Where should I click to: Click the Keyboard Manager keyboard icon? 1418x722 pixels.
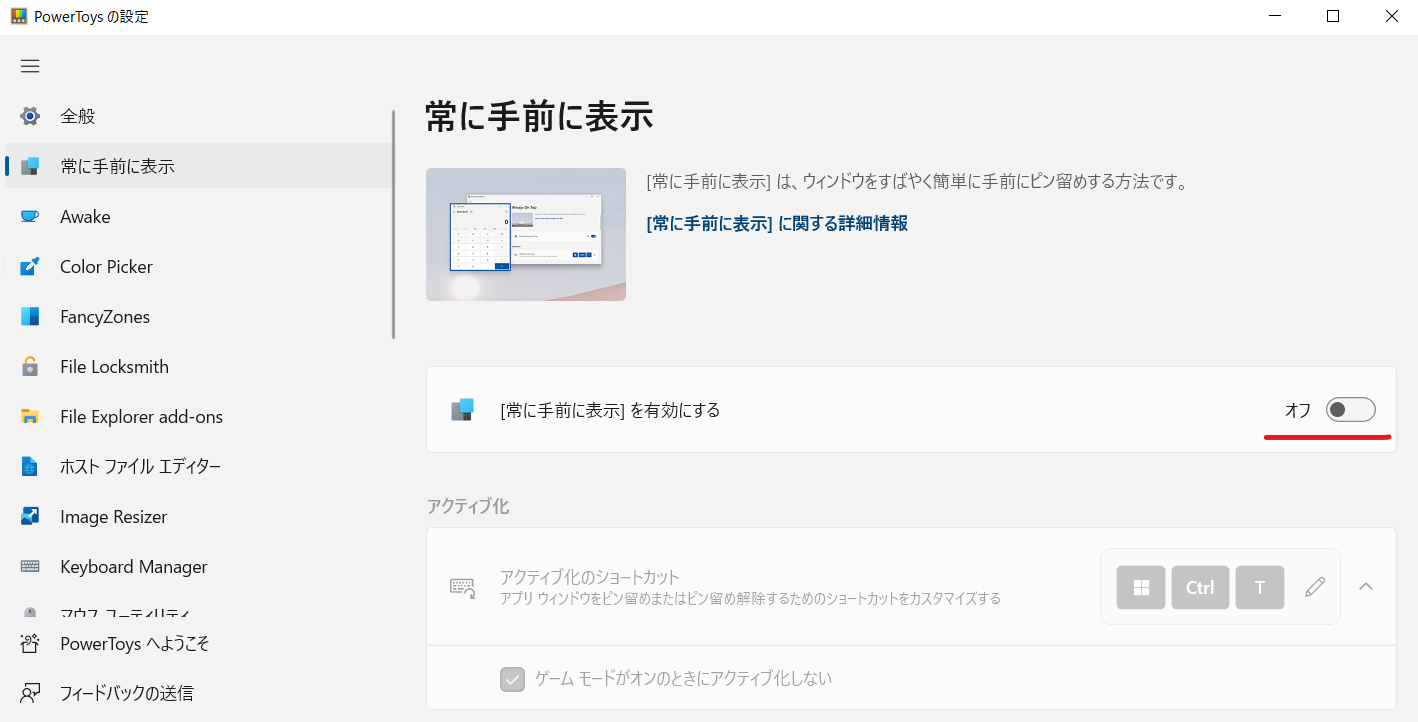pos(30,566)
